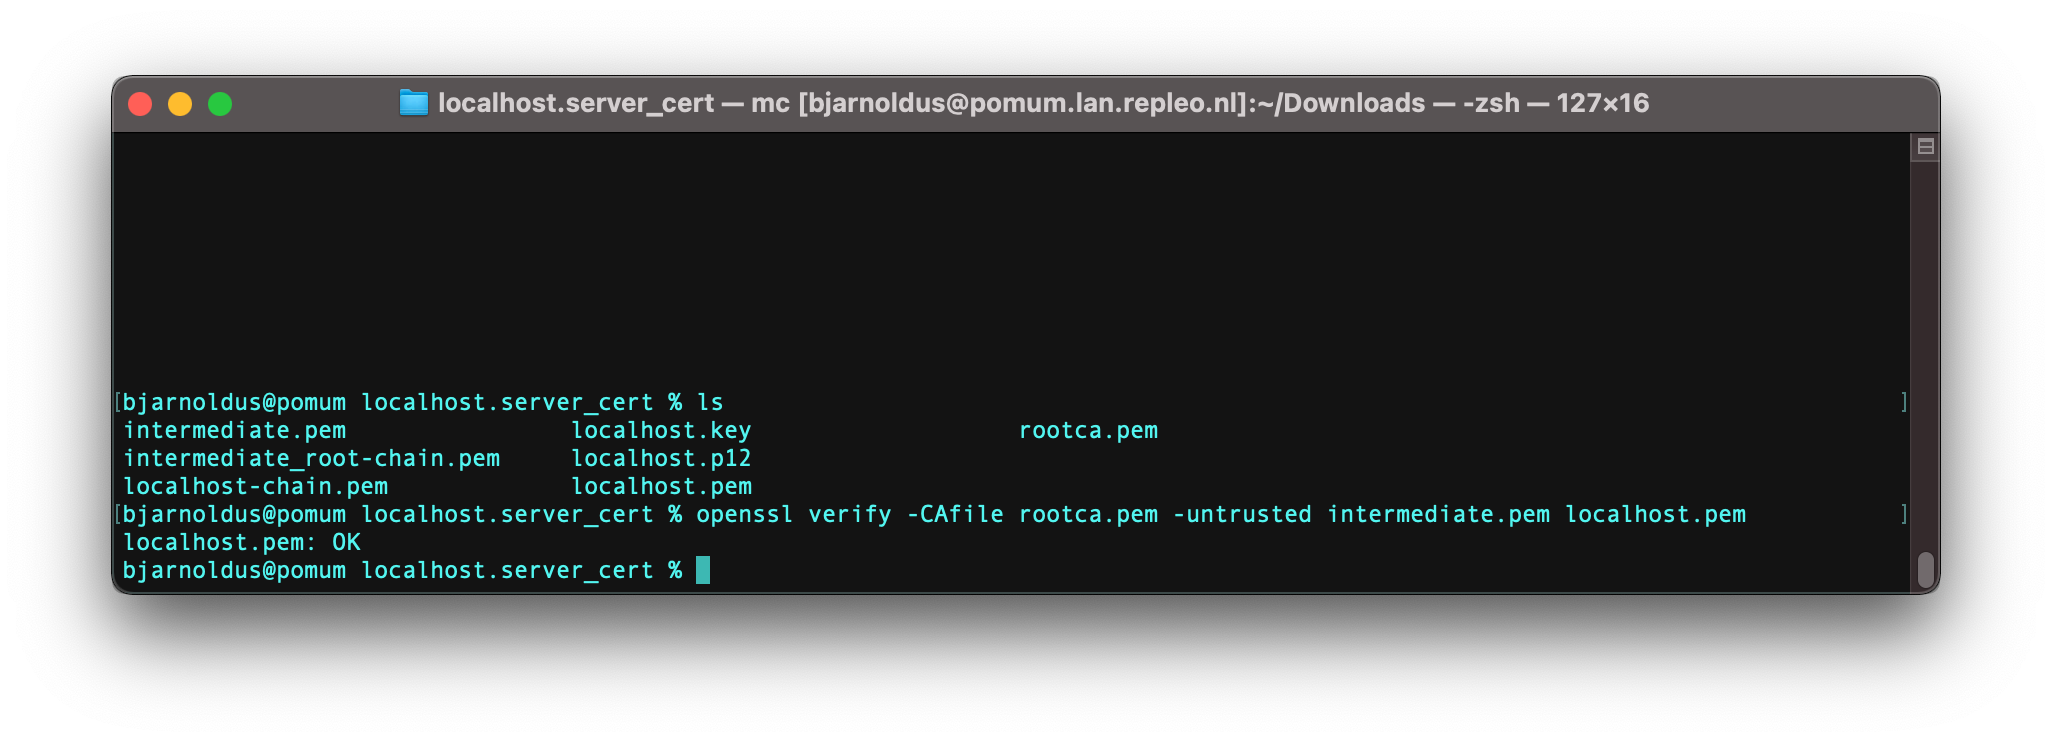Click the ls command text on first prompt

(x=710, y=402)
